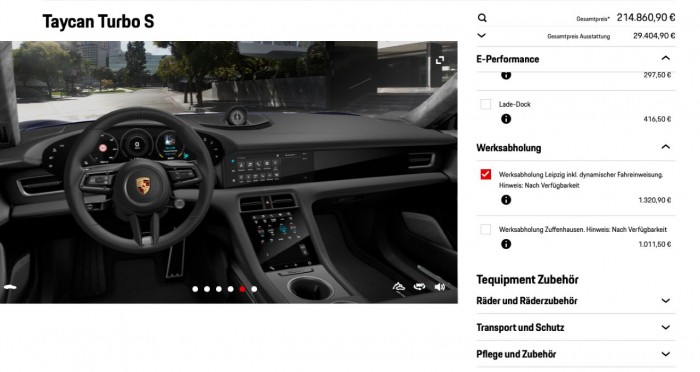Click the 416,50 € Lade-Dock price
700x372 pixels.
point(657,119)
